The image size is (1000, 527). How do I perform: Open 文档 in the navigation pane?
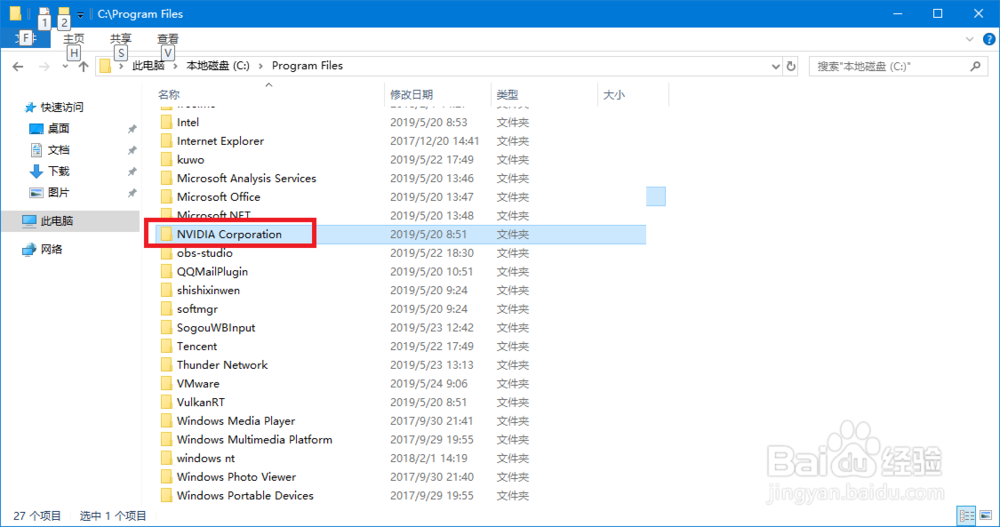pos(58,150)
